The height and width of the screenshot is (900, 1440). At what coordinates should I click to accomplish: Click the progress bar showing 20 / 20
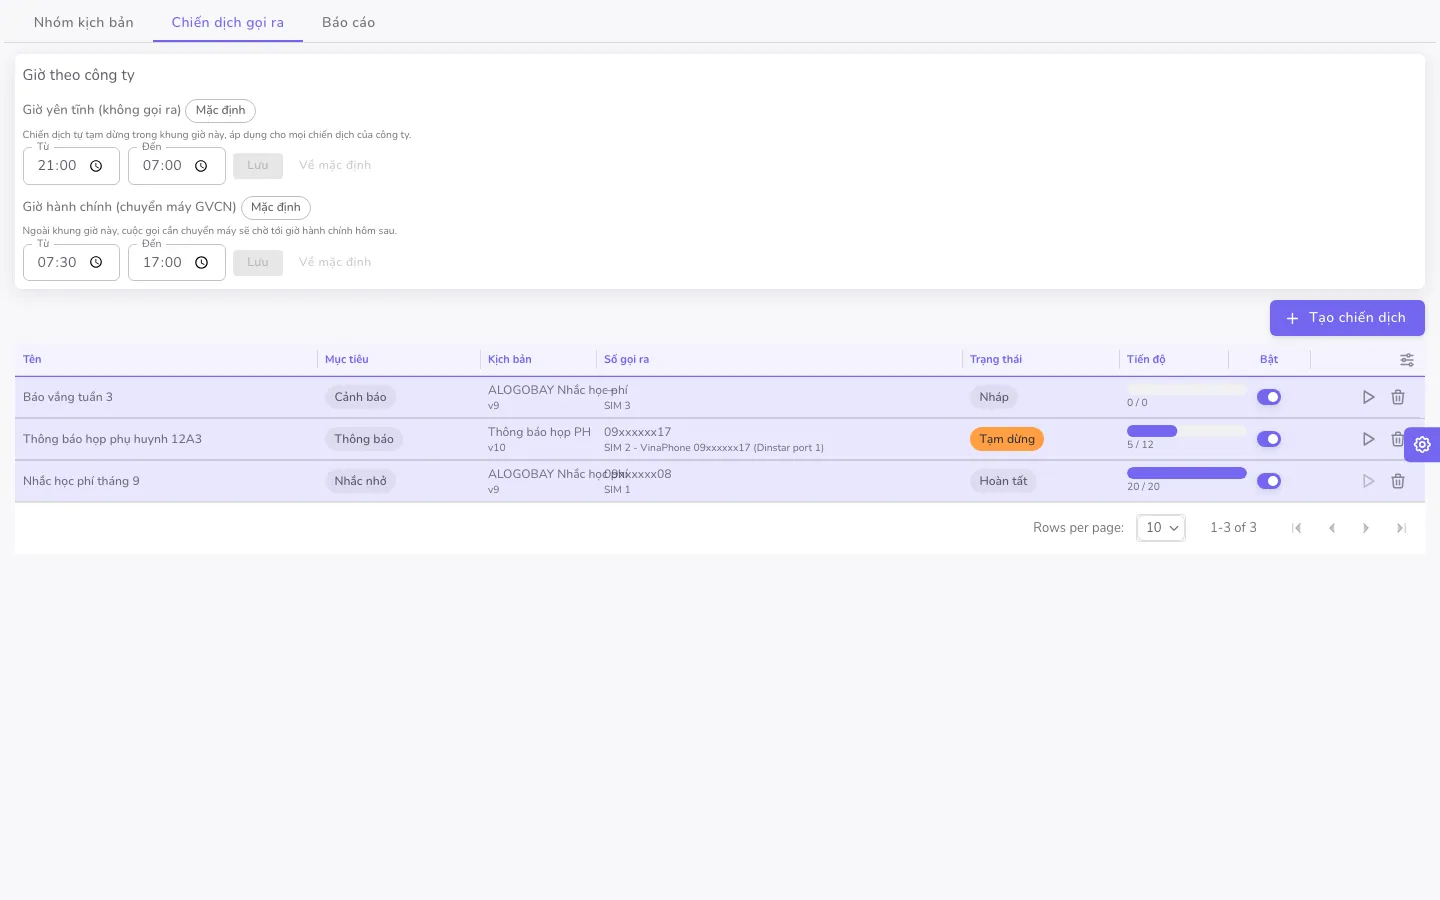(x=1187, y=473)
